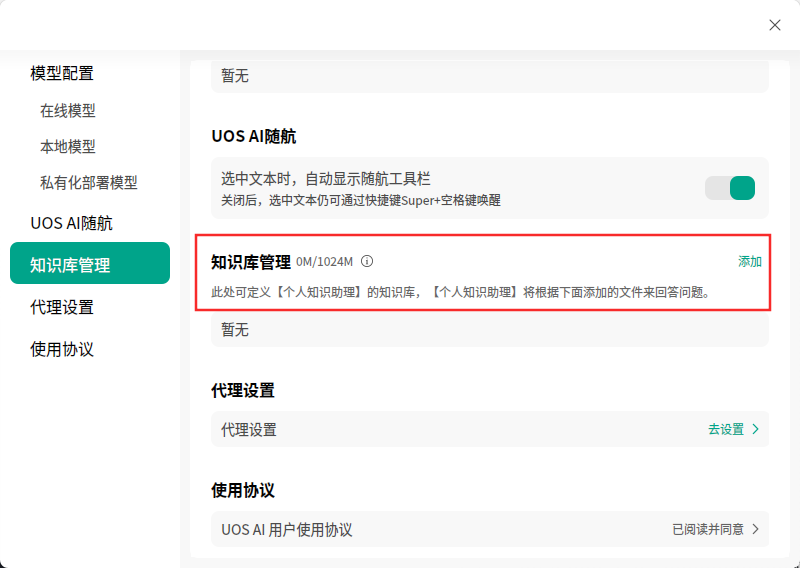Click 已阅读并同意 agreement status

coord(708,529)
